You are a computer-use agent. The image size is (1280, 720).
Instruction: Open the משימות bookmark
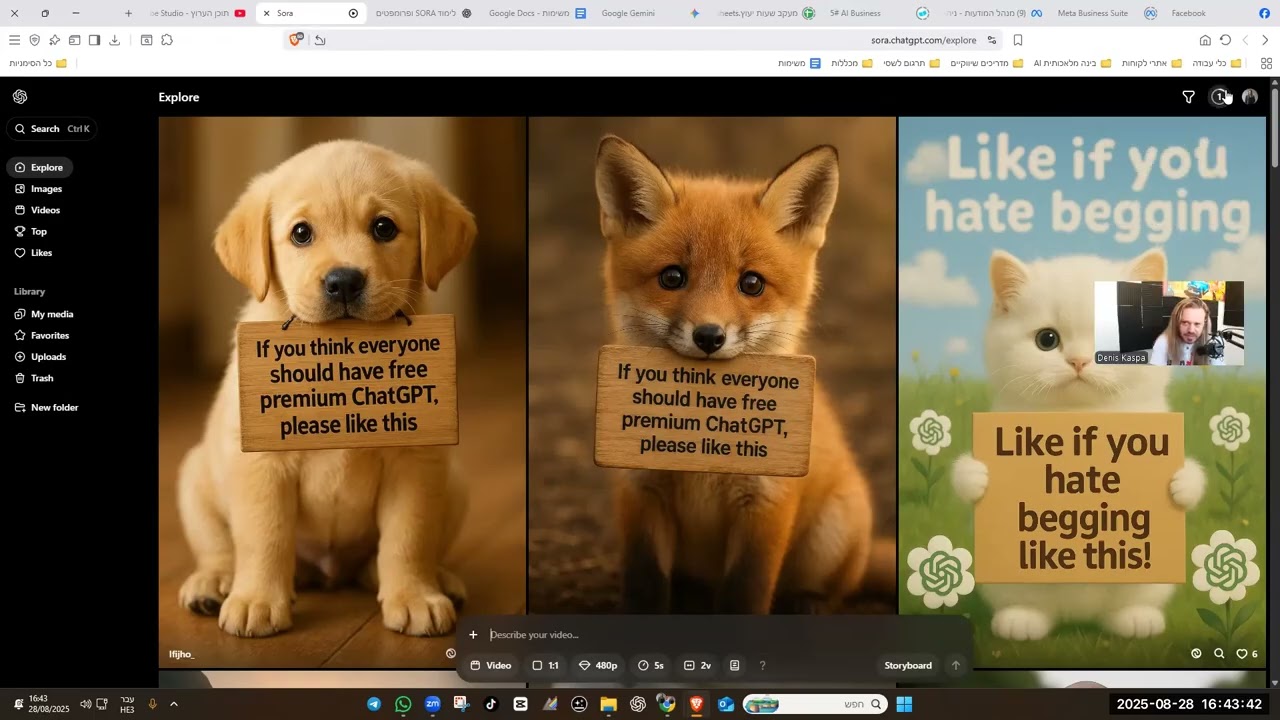(x=799, y=63)
